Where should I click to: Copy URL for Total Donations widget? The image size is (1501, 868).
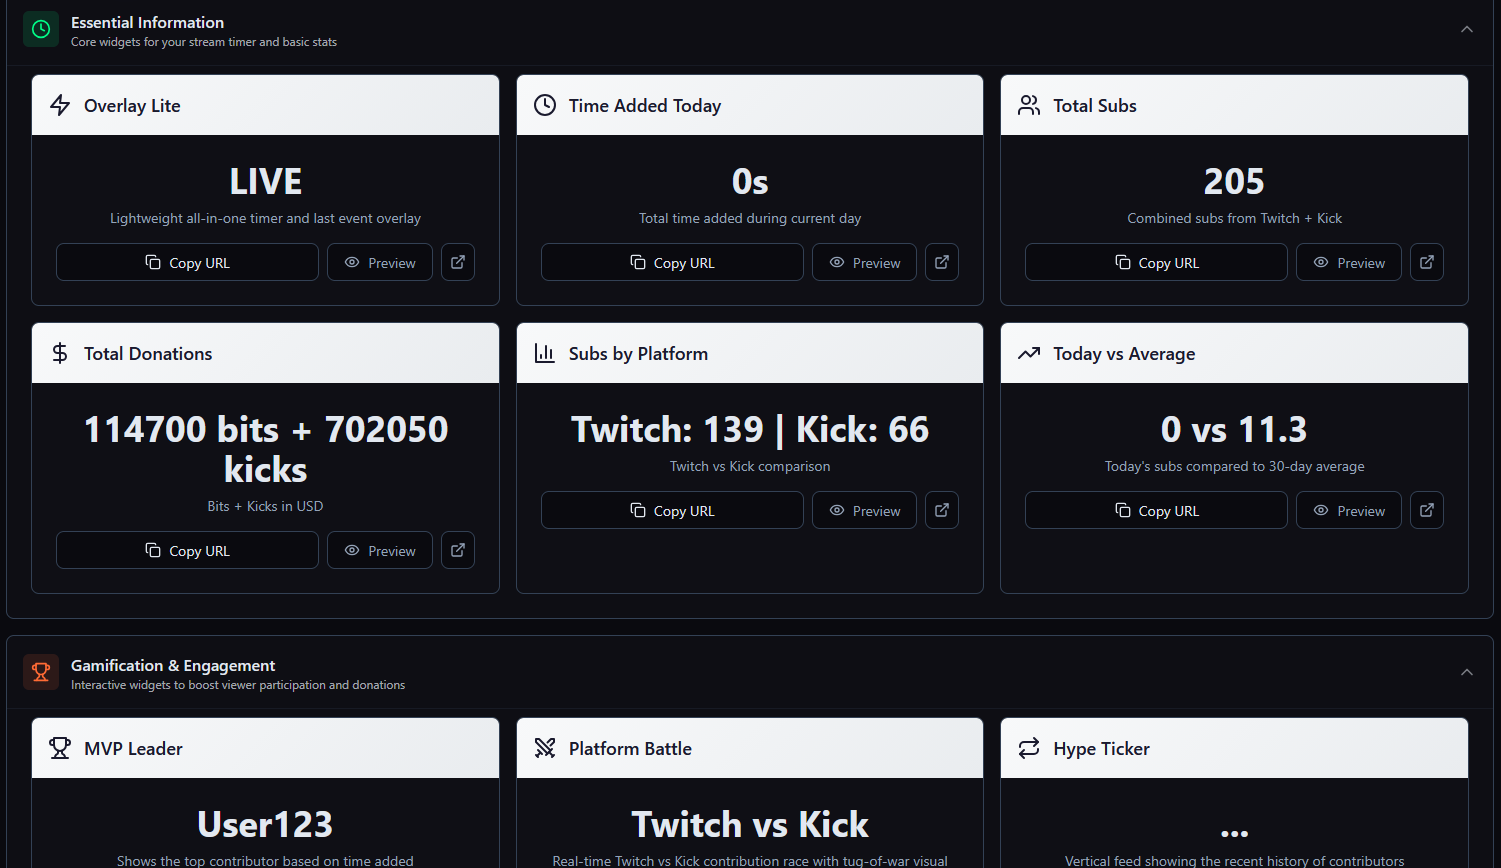point(187,550)
